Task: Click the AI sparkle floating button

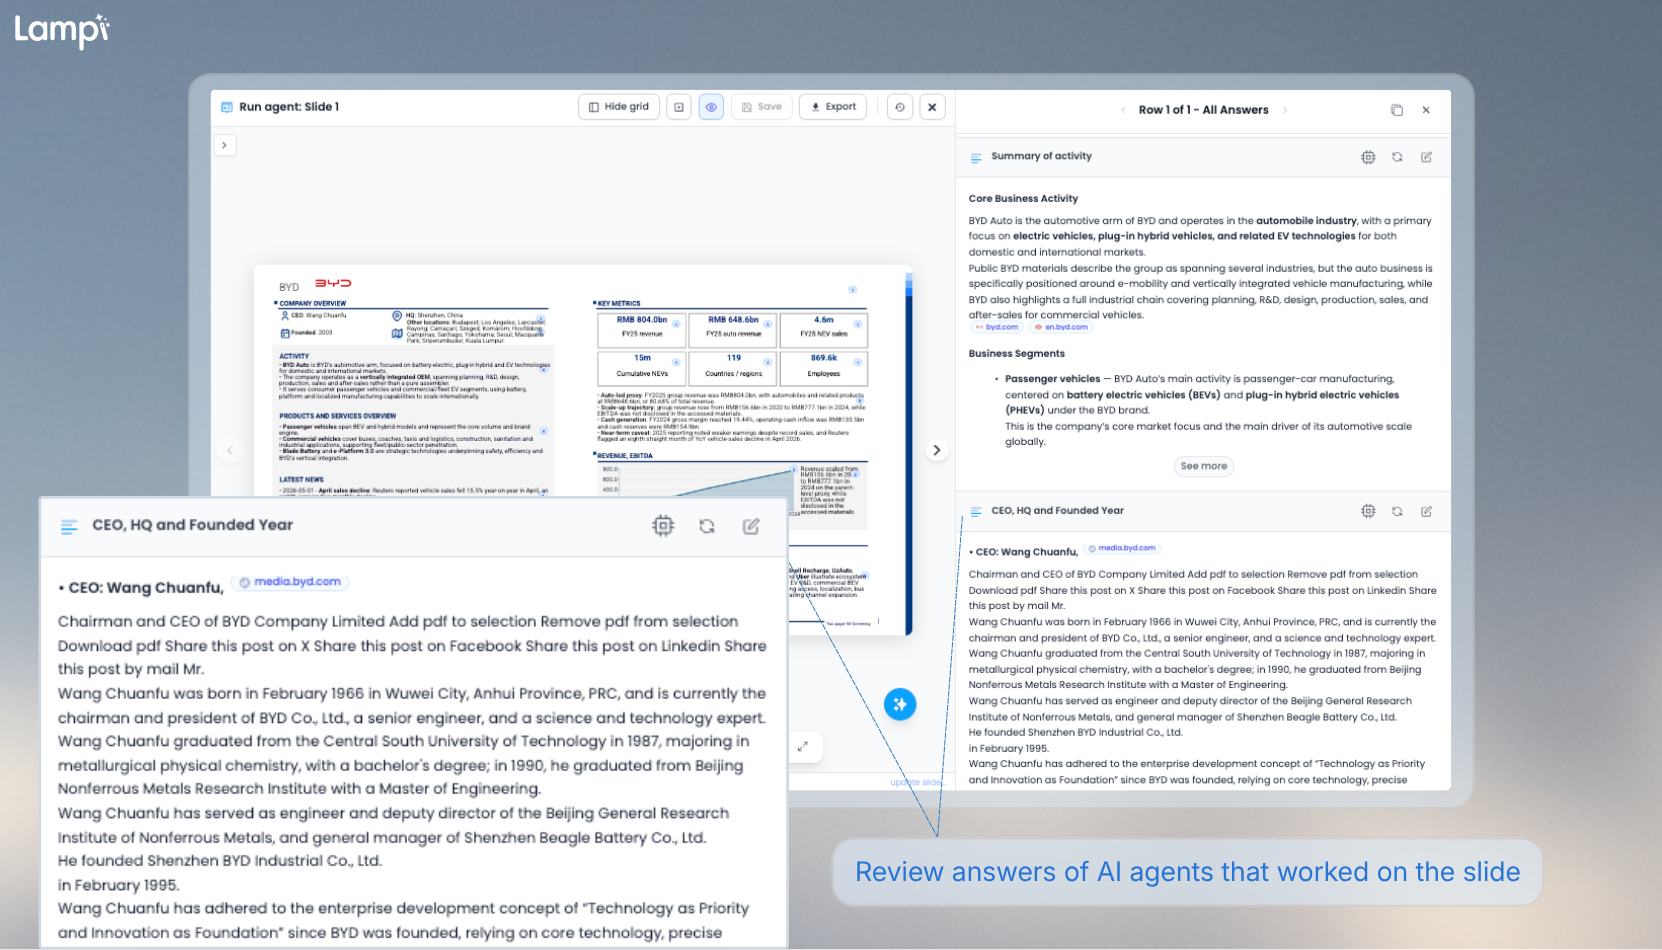Action: 900,704
